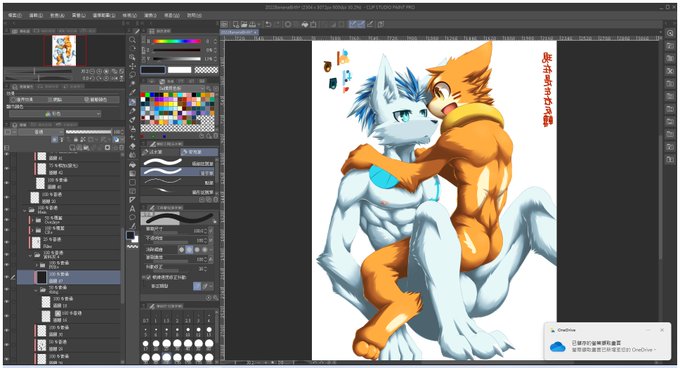
Task: Select the Eyedropper tool
Action: click(132, 93)
